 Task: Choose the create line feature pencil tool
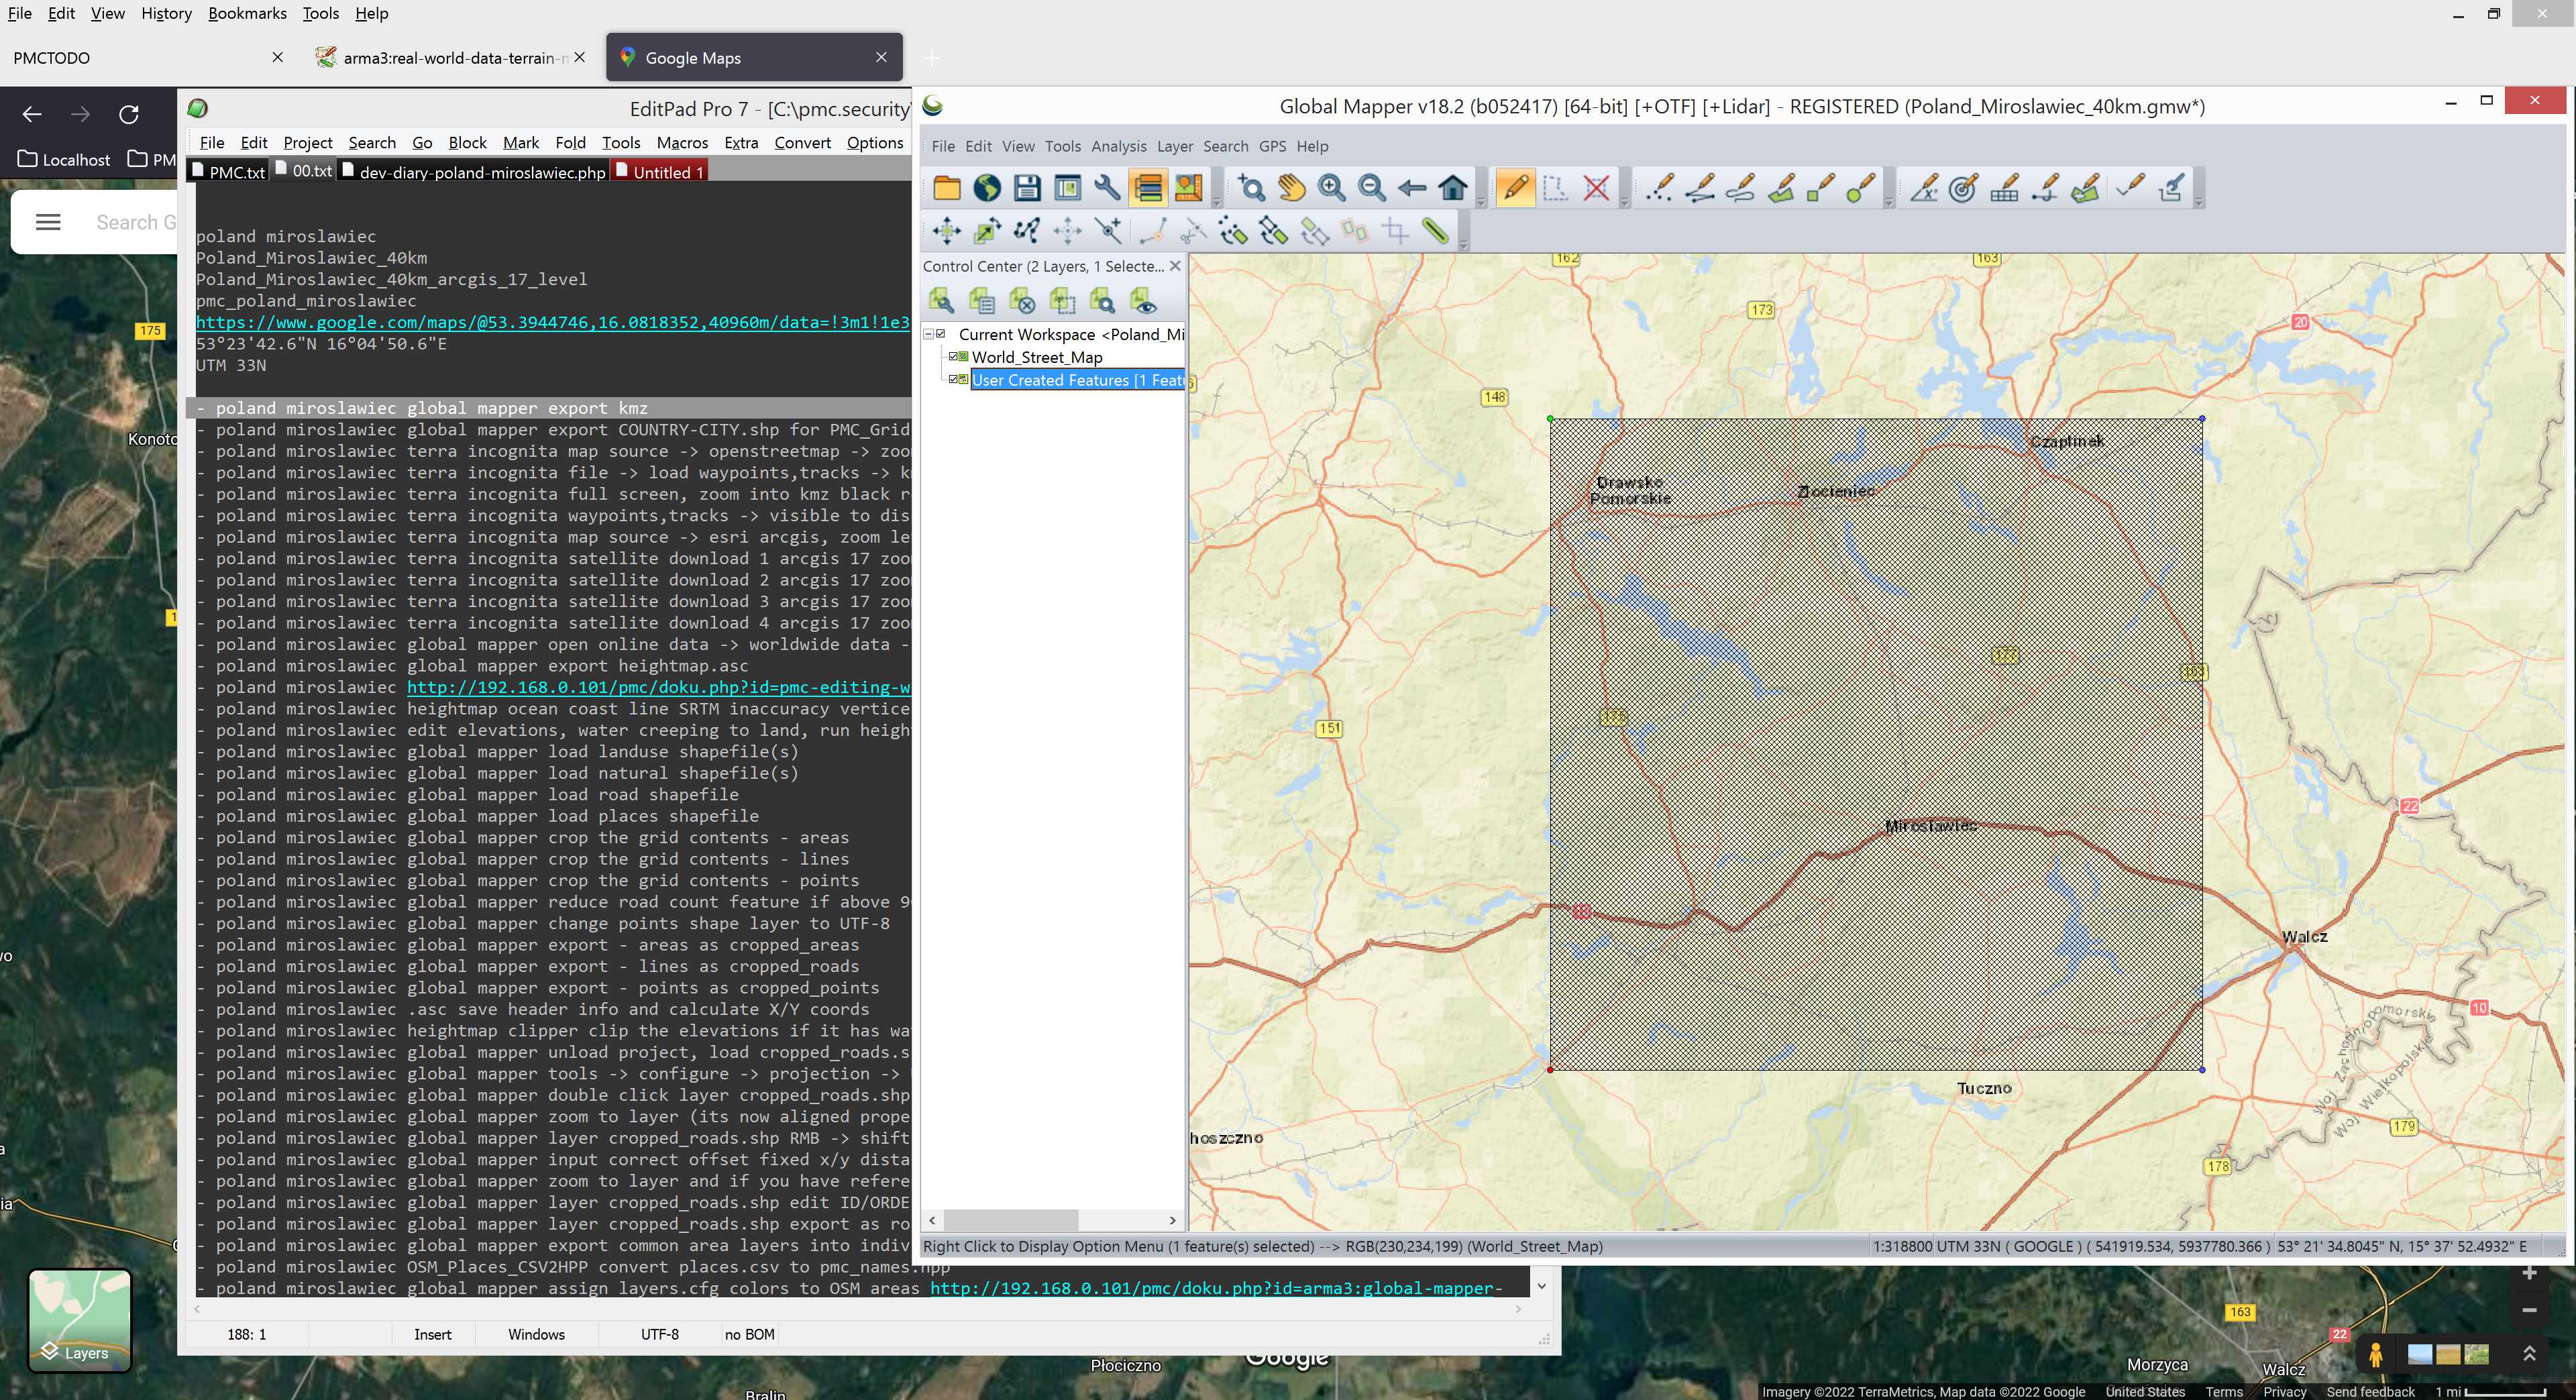point(1700,188)
